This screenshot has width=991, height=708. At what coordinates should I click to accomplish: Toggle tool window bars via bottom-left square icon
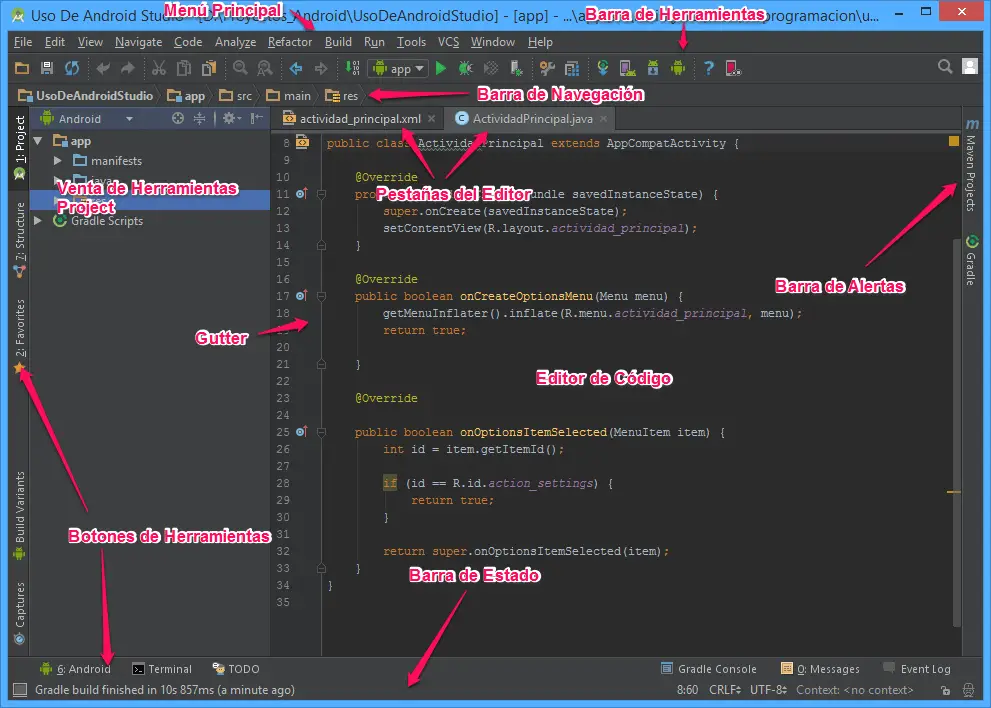pos(20,690)
